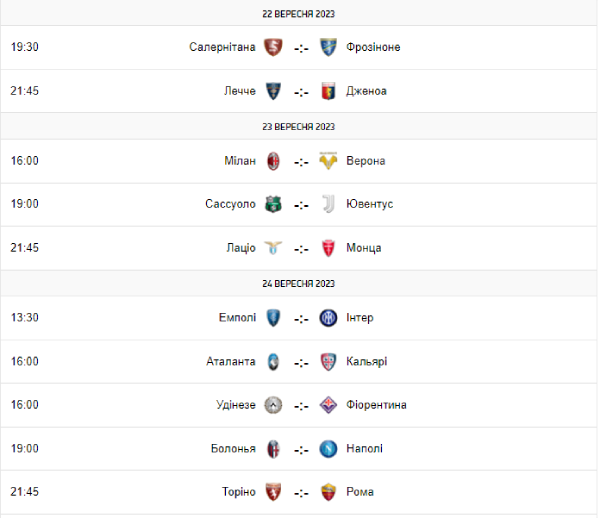This screenshot has height=518, width=600.
Task: Open the Лечче team name link
Action: pyautogui.click(x=240, y=91)
